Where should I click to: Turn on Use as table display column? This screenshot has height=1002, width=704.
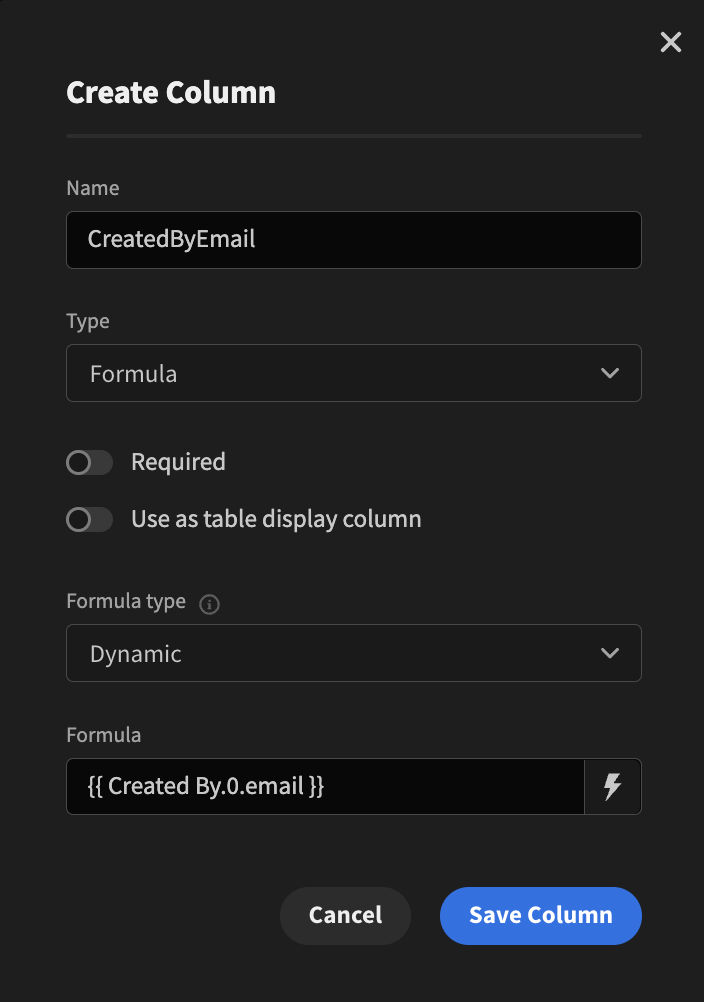click(x=89, y=519)
